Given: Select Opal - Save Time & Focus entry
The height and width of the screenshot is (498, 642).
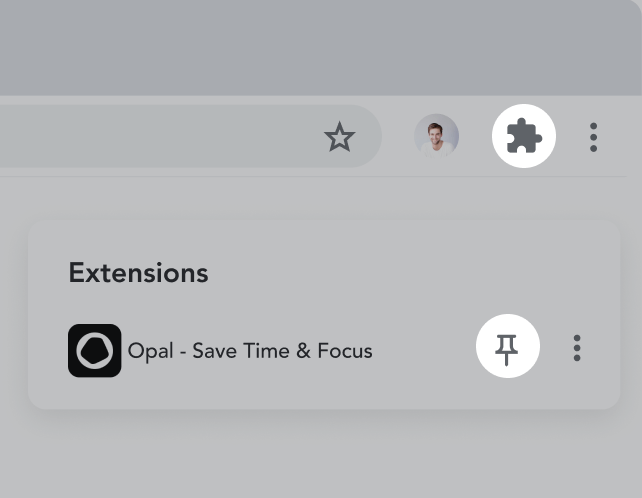Looking at the screenshot, I should point(250,351).
